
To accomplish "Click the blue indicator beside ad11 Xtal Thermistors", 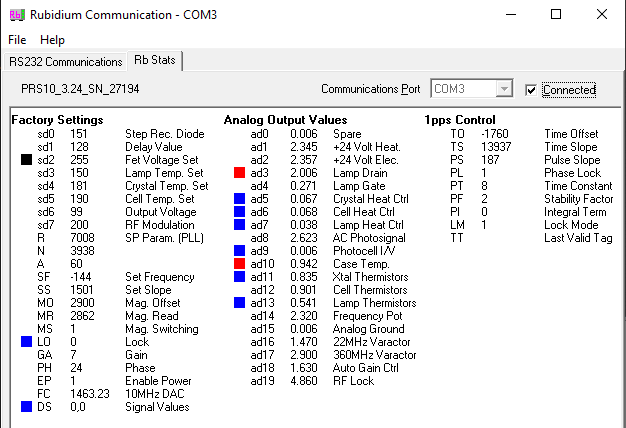I will click(x=239, y=276).
